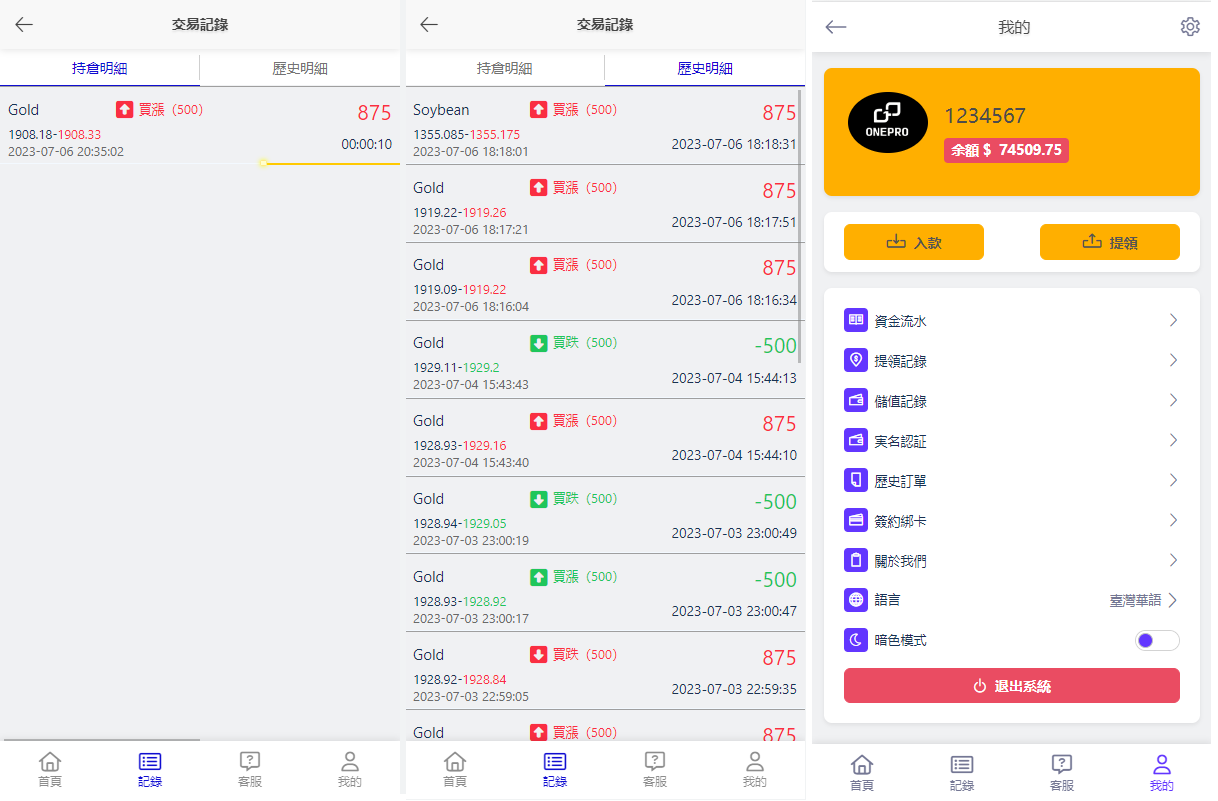Open the 我的 profile icon in bottom navigation
This screenshot has height=801, width=1218.
(1160, 768)
